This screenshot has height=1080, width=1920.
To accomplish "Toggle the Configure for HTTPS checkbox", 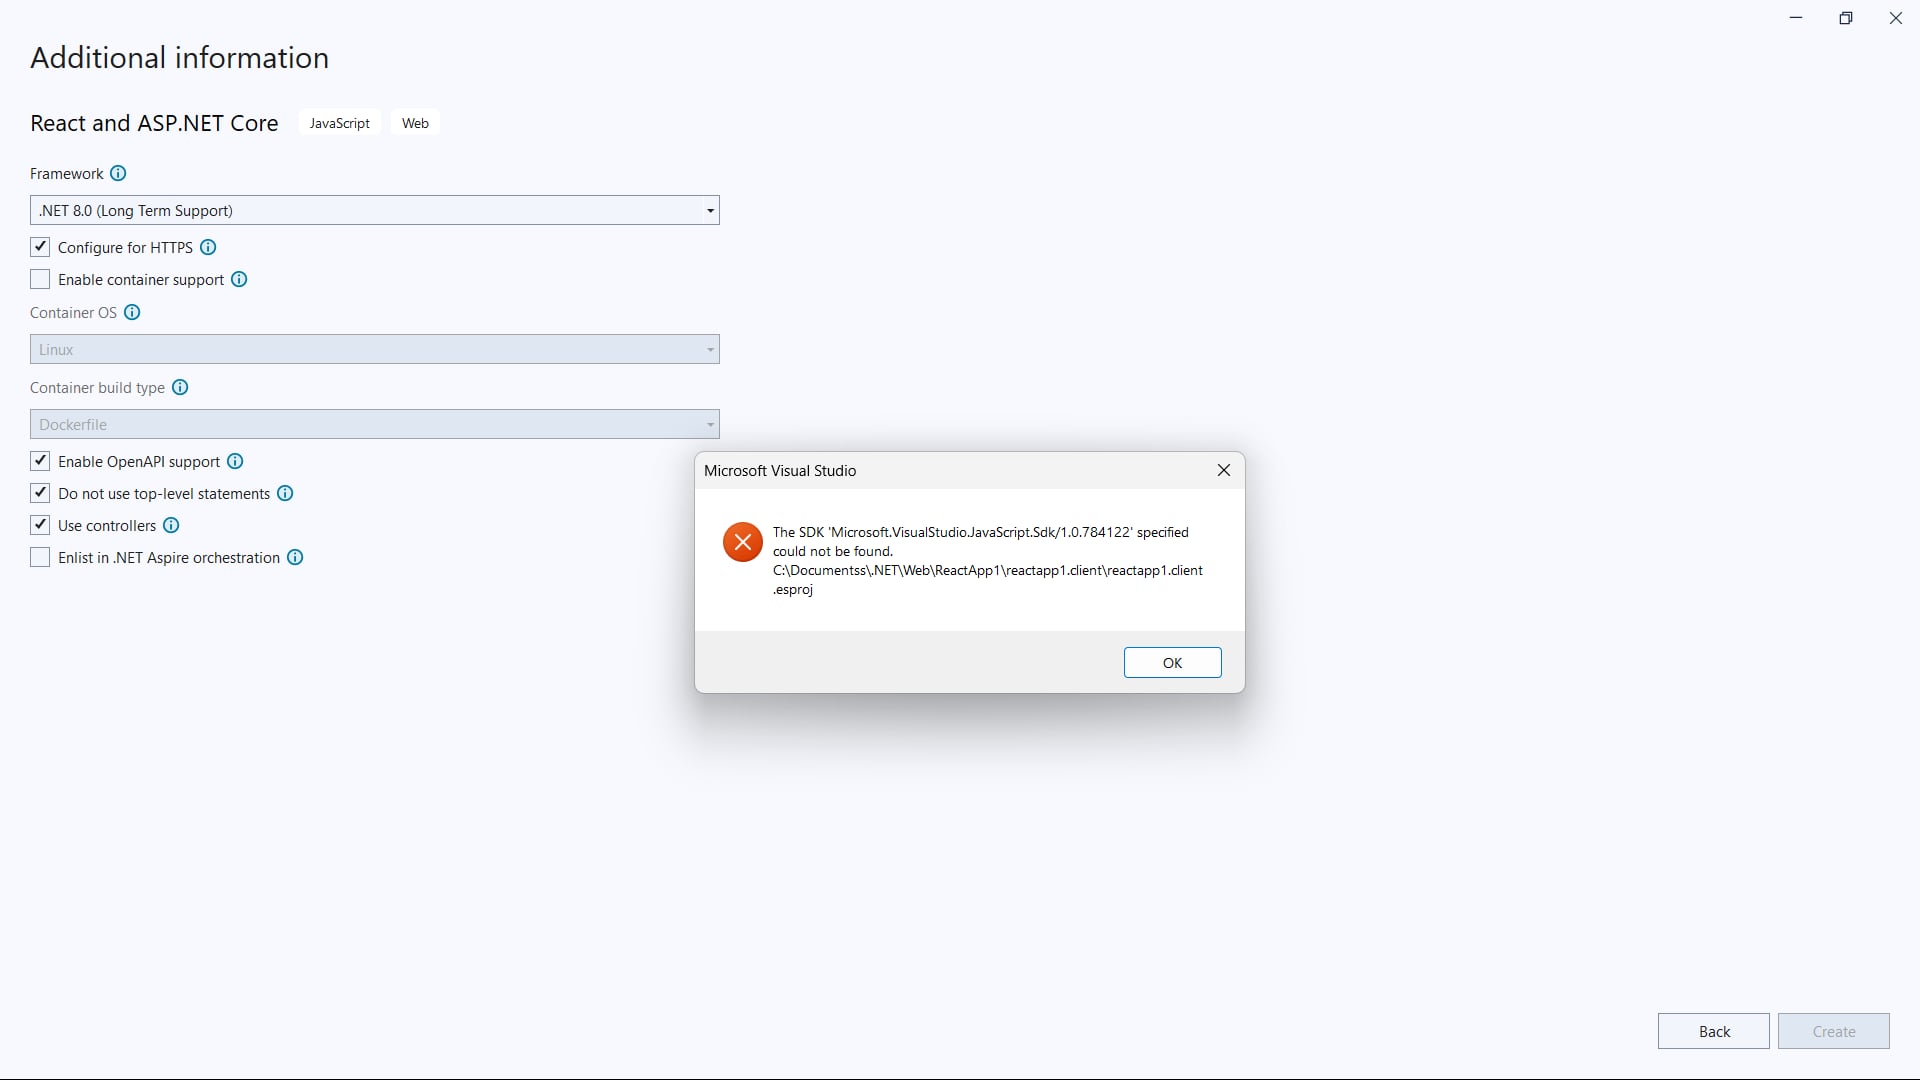I will click(40, 247).
